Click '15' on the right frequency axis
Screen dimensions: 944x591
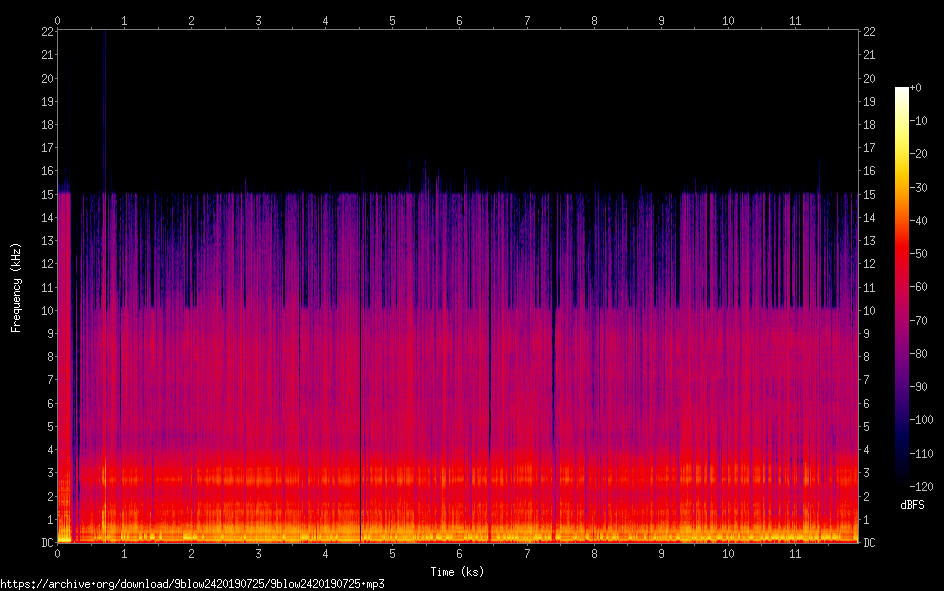(869, 194)
